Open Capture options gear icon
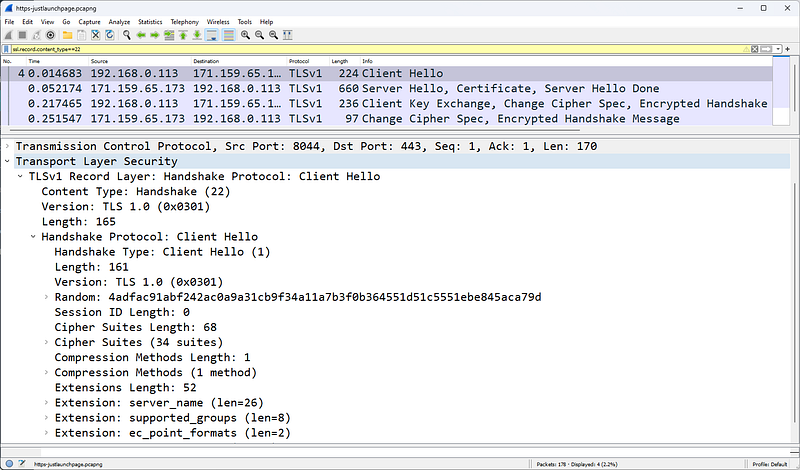 tap(50, 35)
